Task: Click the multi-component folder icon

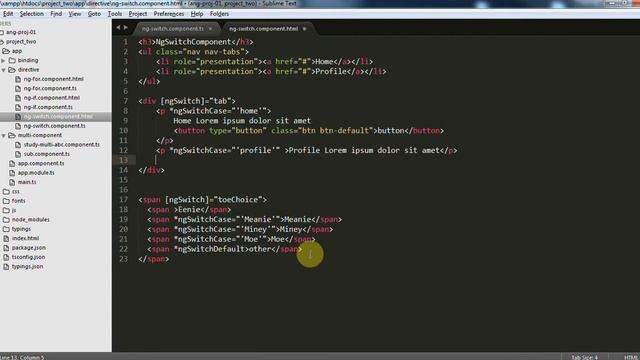Action: tap(12, 135)
